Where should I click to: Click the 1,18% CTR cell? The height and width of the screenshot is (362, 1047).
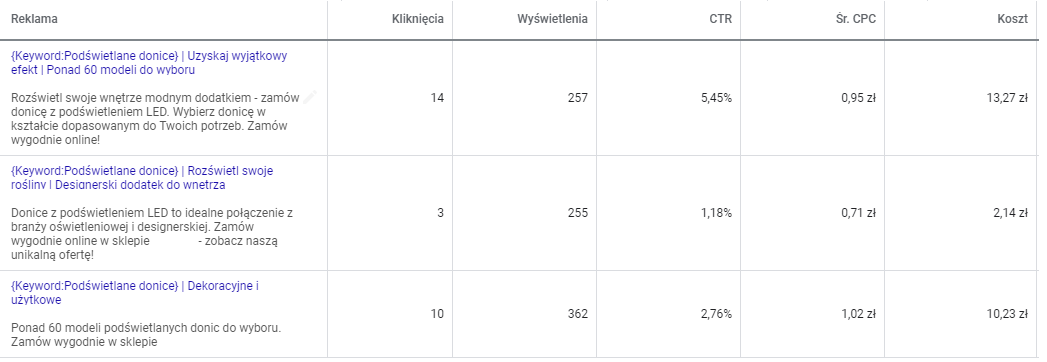pos(716,213)
